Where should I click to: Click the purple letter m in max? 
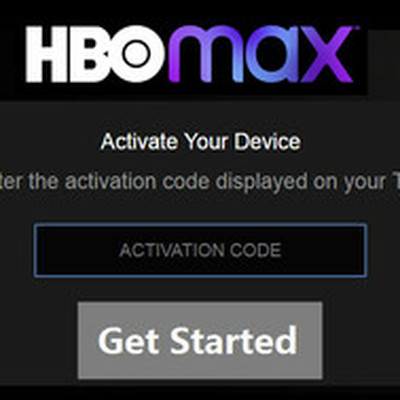click(203, 55)
